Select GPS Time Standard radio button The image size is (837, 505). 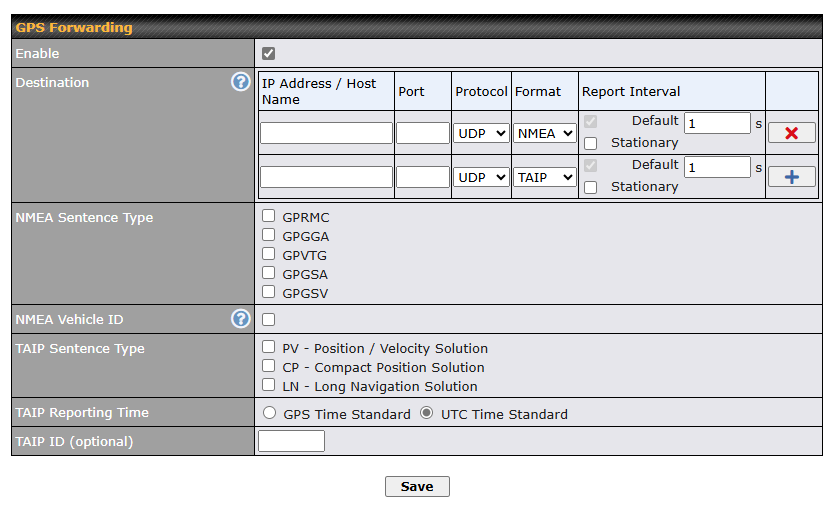click(x=270, y=413)
